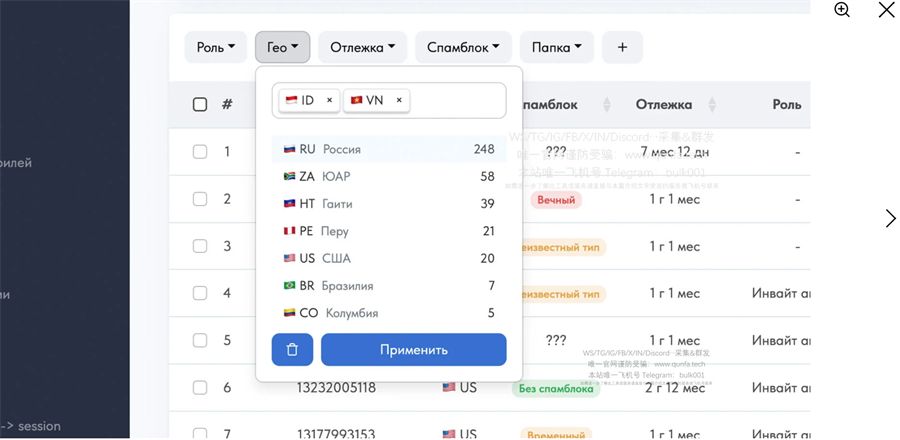Image resolution: width=900 pixels, height=440 pixels.
Task: Click the # column header
Action: [227, 104]
